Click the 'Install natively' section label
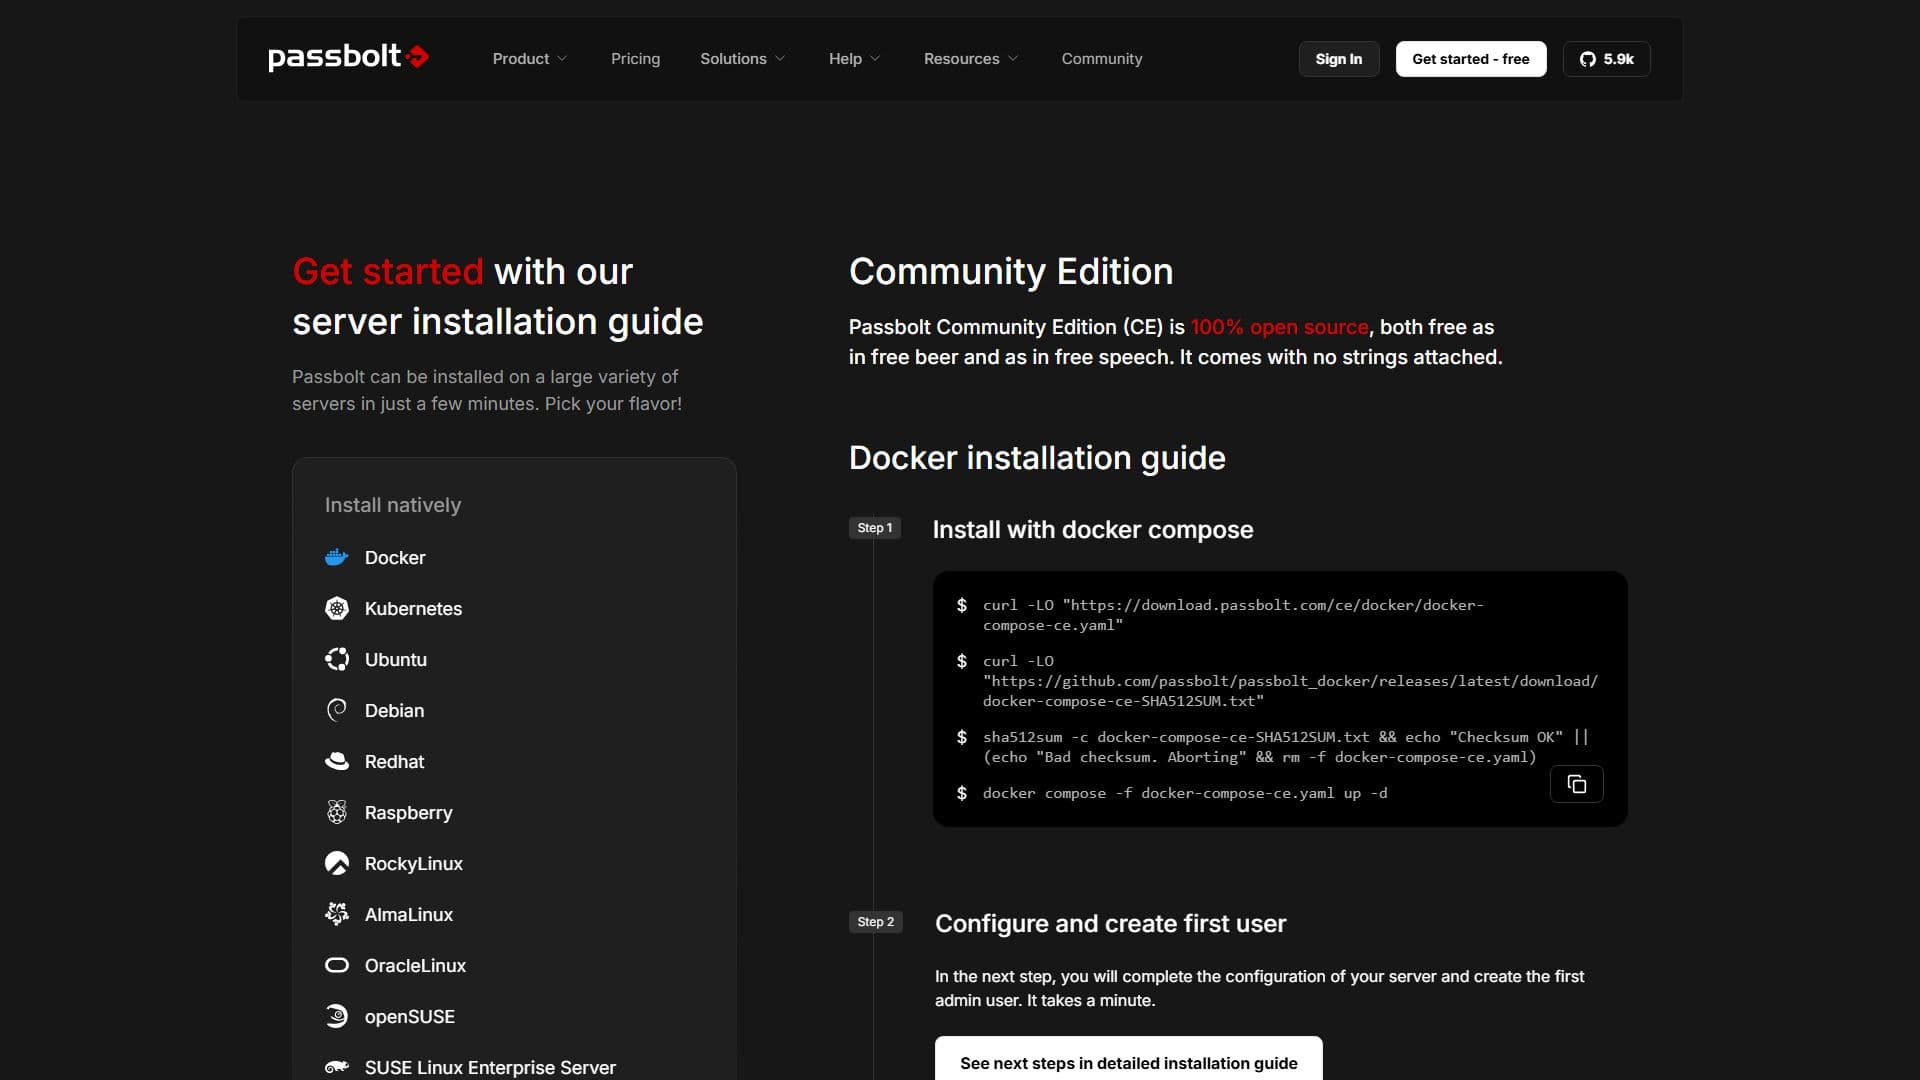1920x1080 pixels. pyautogui.click(x=393, y=506)
